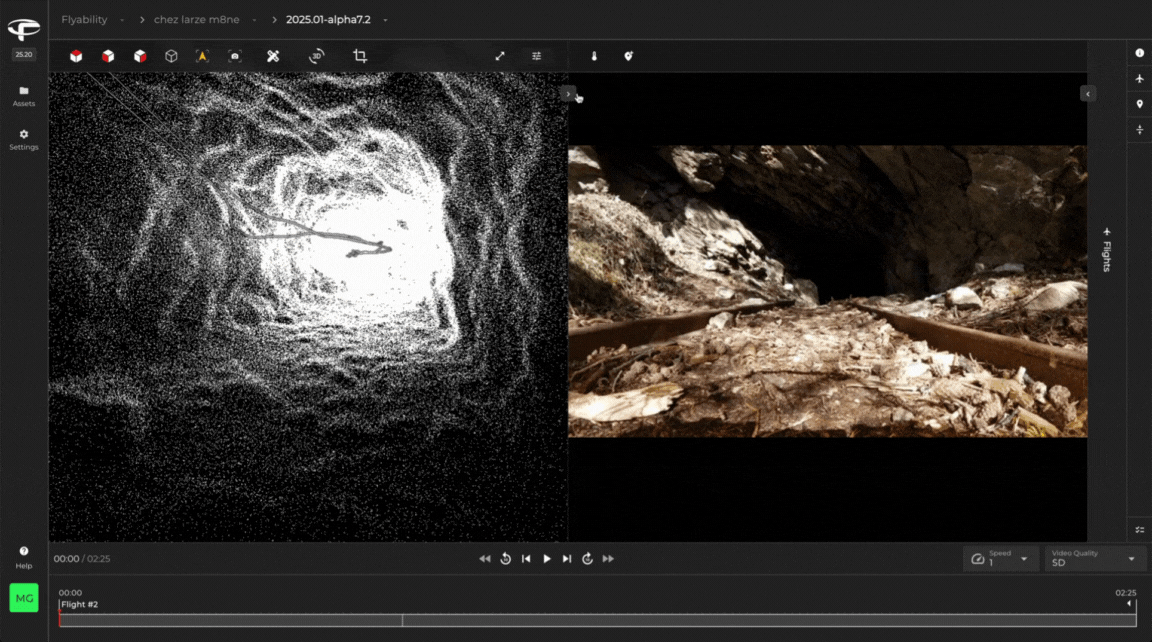
Task: Toggle the yellow arrow navigation view icon
Action: pyautogui.click(x=202, y=56)
